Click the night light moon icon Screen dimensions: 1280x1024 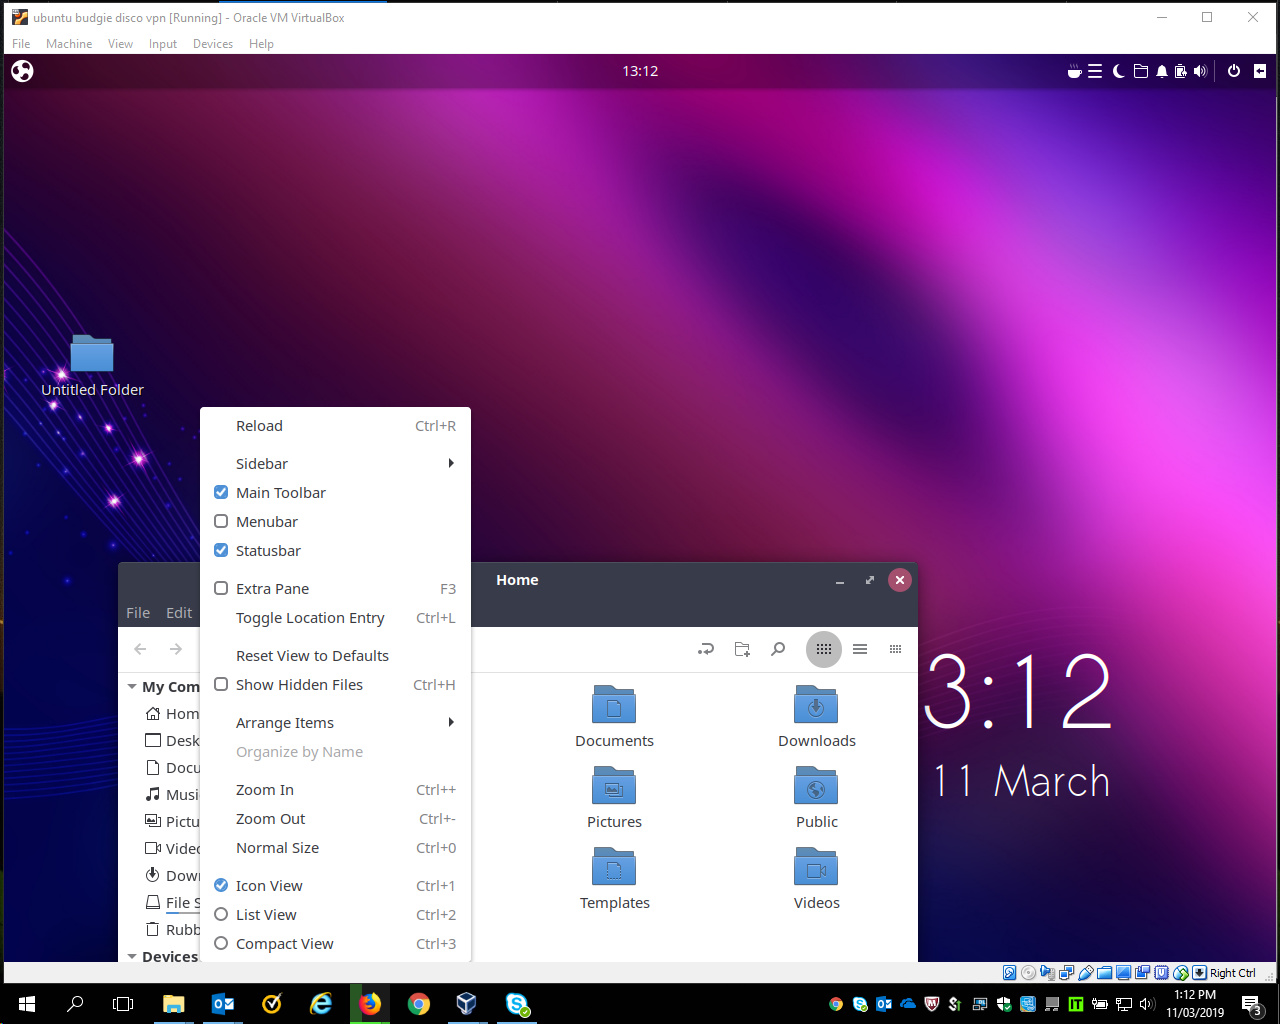click(1118, 71)
